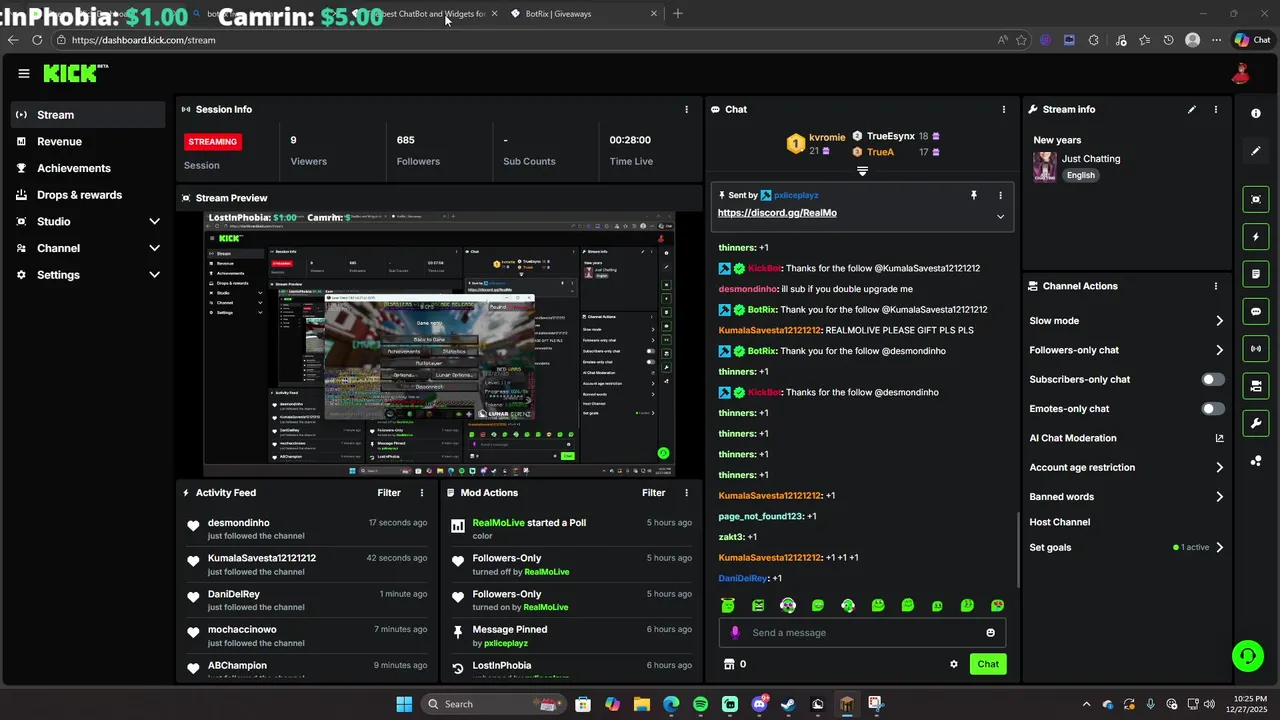Open Achievements page
This screenshot has height=720, width=1280.
(88, 168)
